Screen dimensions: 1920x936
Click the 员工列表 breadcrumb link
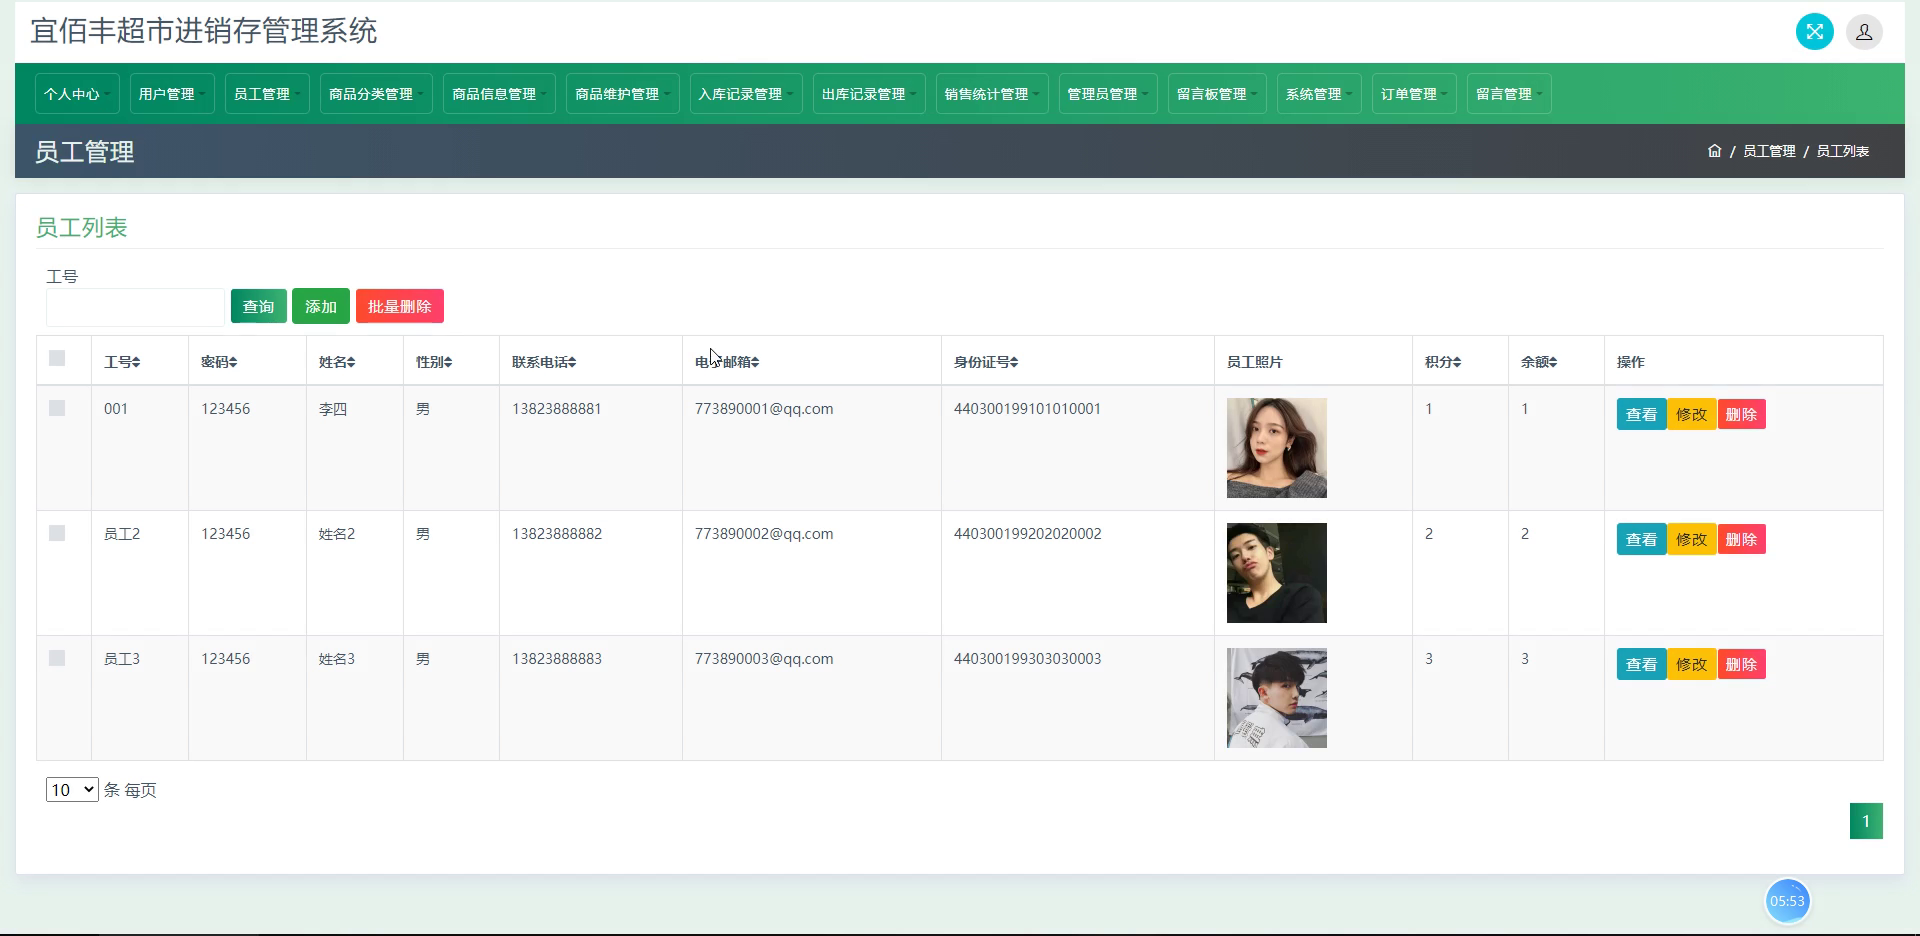tap(1842, 151)
